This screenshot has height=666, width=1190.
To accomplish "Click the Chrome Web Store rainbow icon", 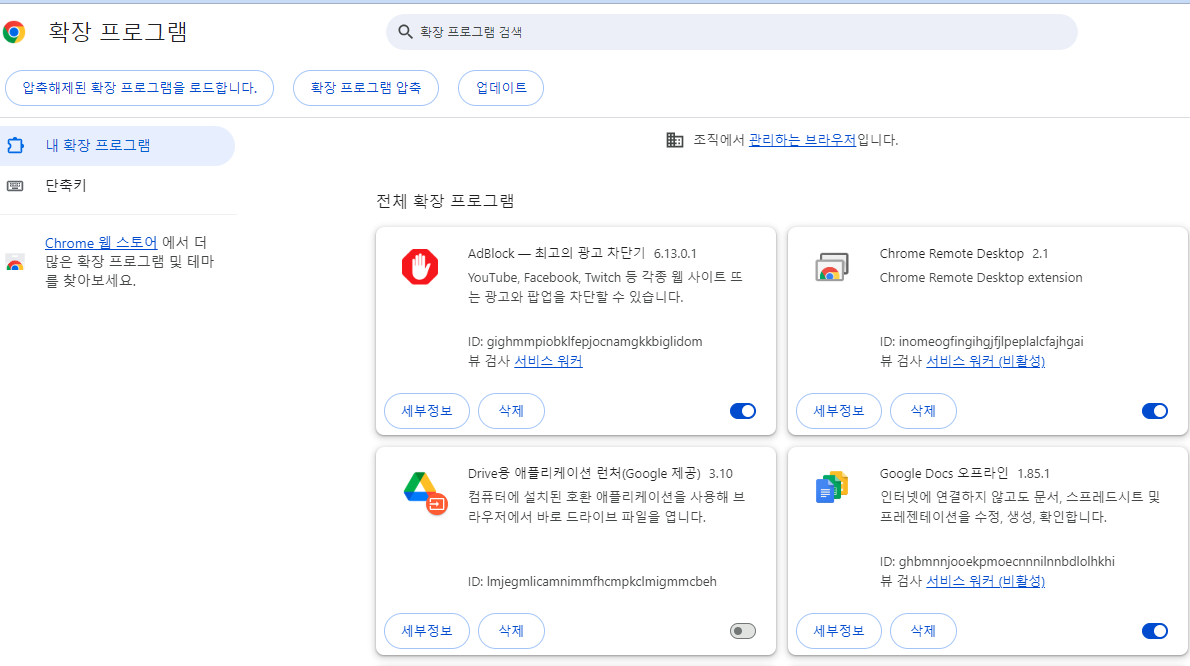I will (15, 263).
